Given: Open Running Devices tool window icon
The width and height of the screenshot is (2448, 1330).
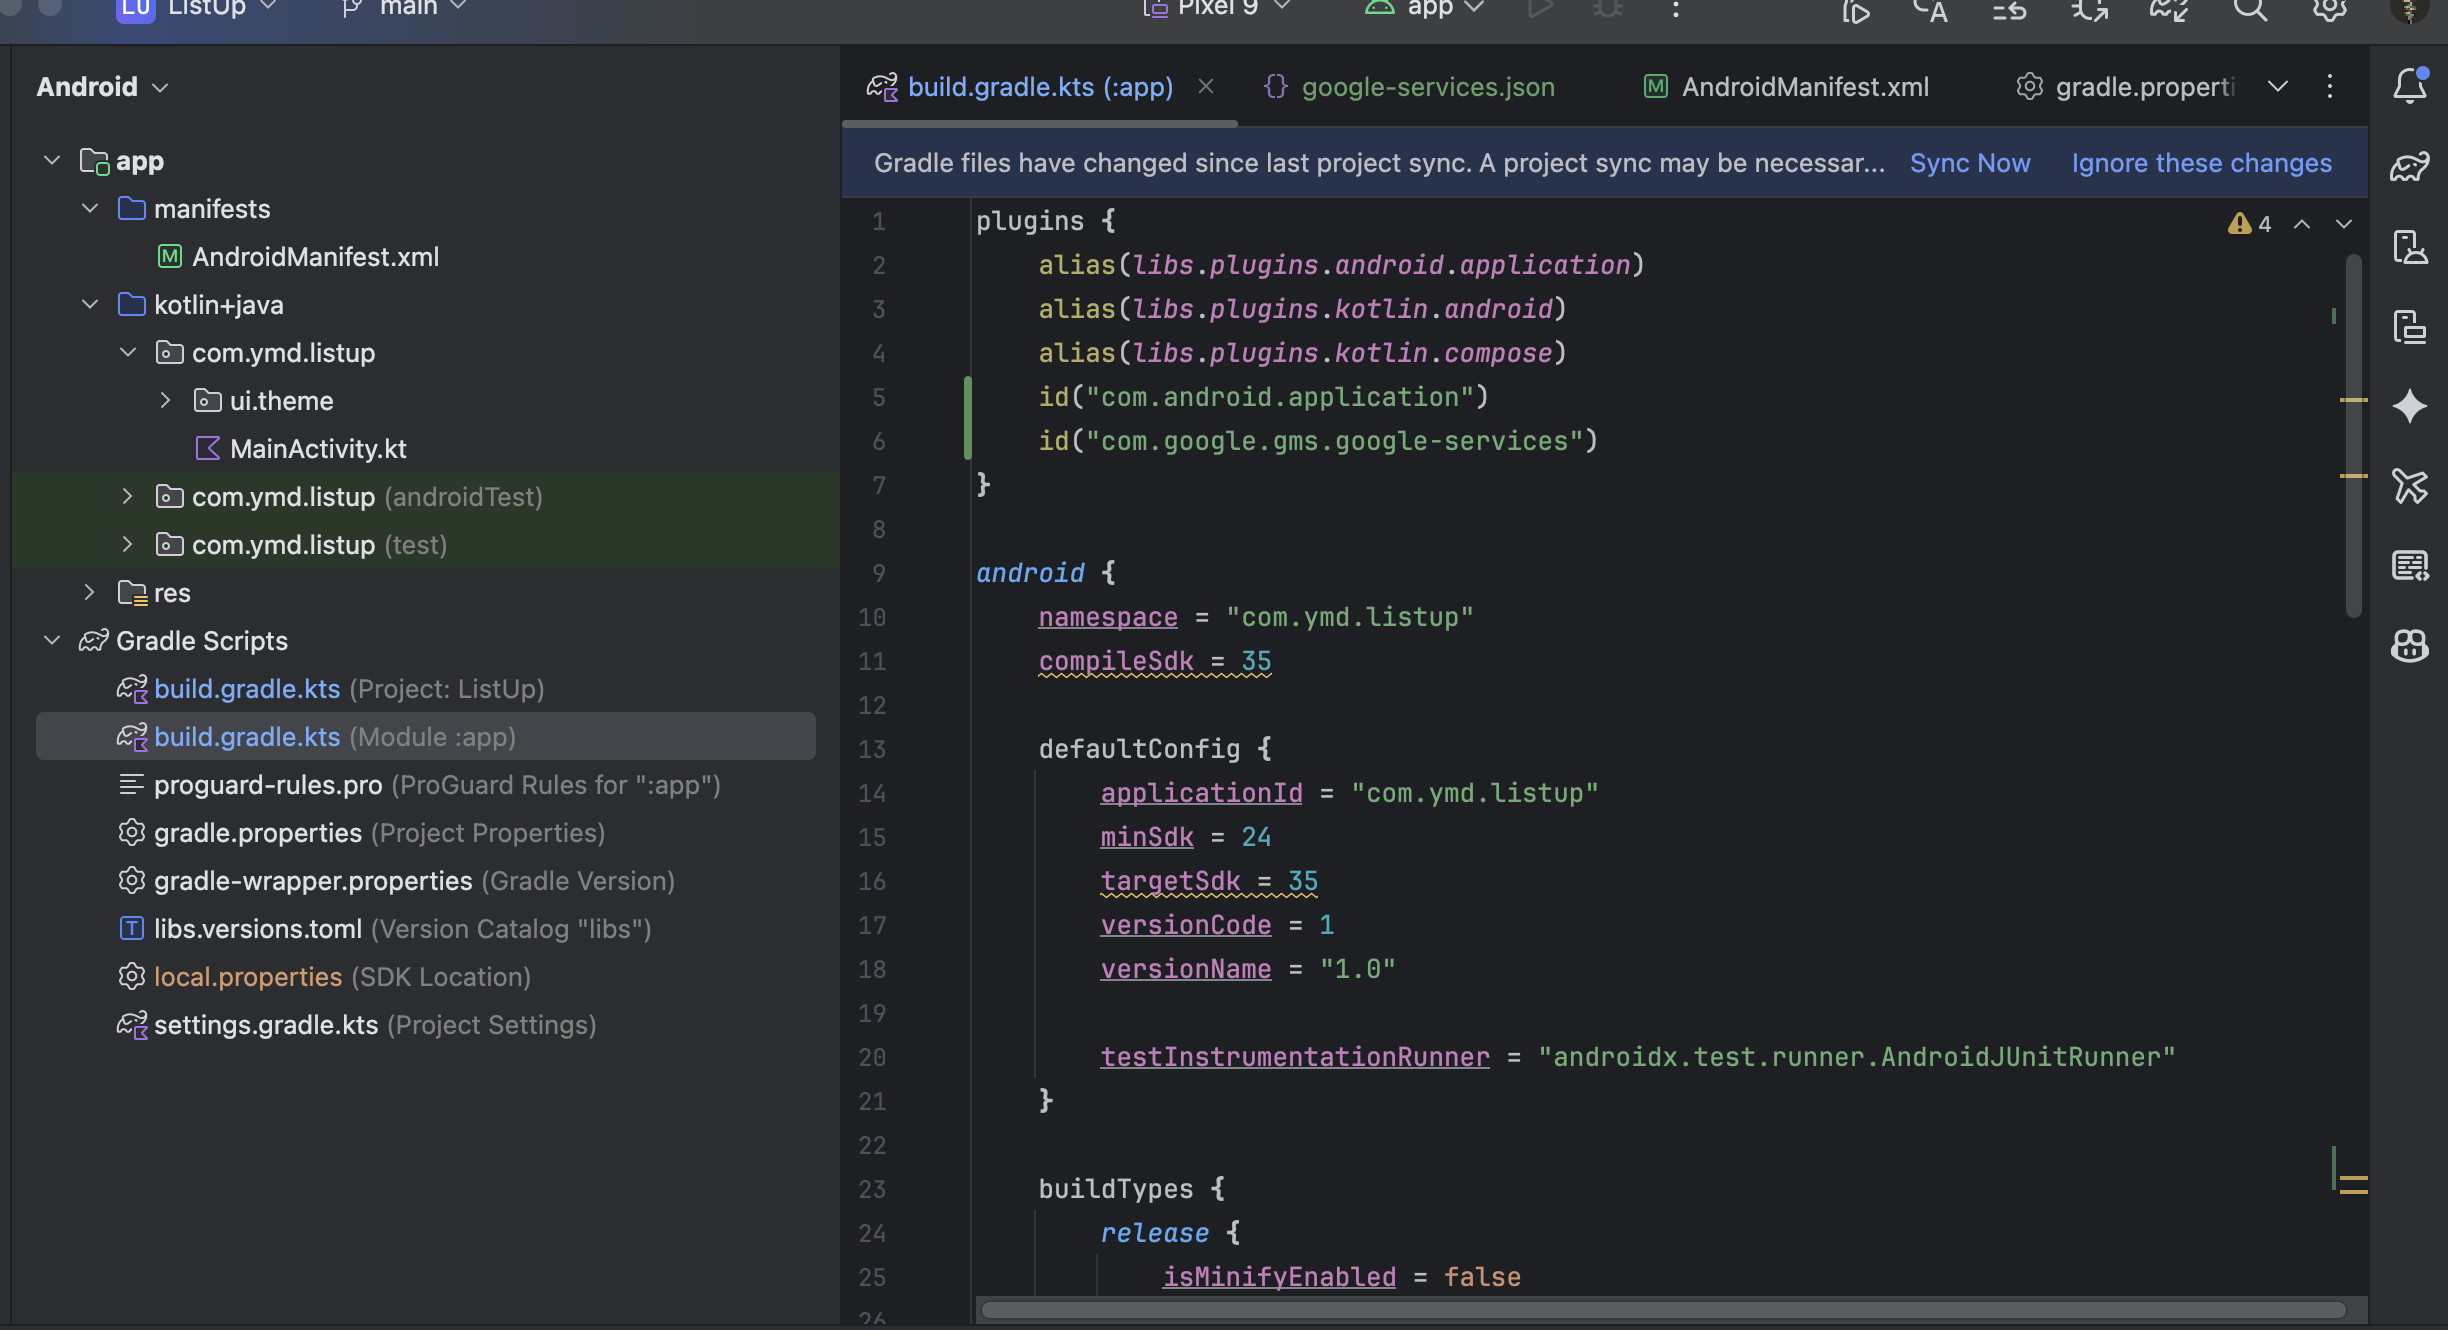Looking at the screenshot, I should 2410,326.
